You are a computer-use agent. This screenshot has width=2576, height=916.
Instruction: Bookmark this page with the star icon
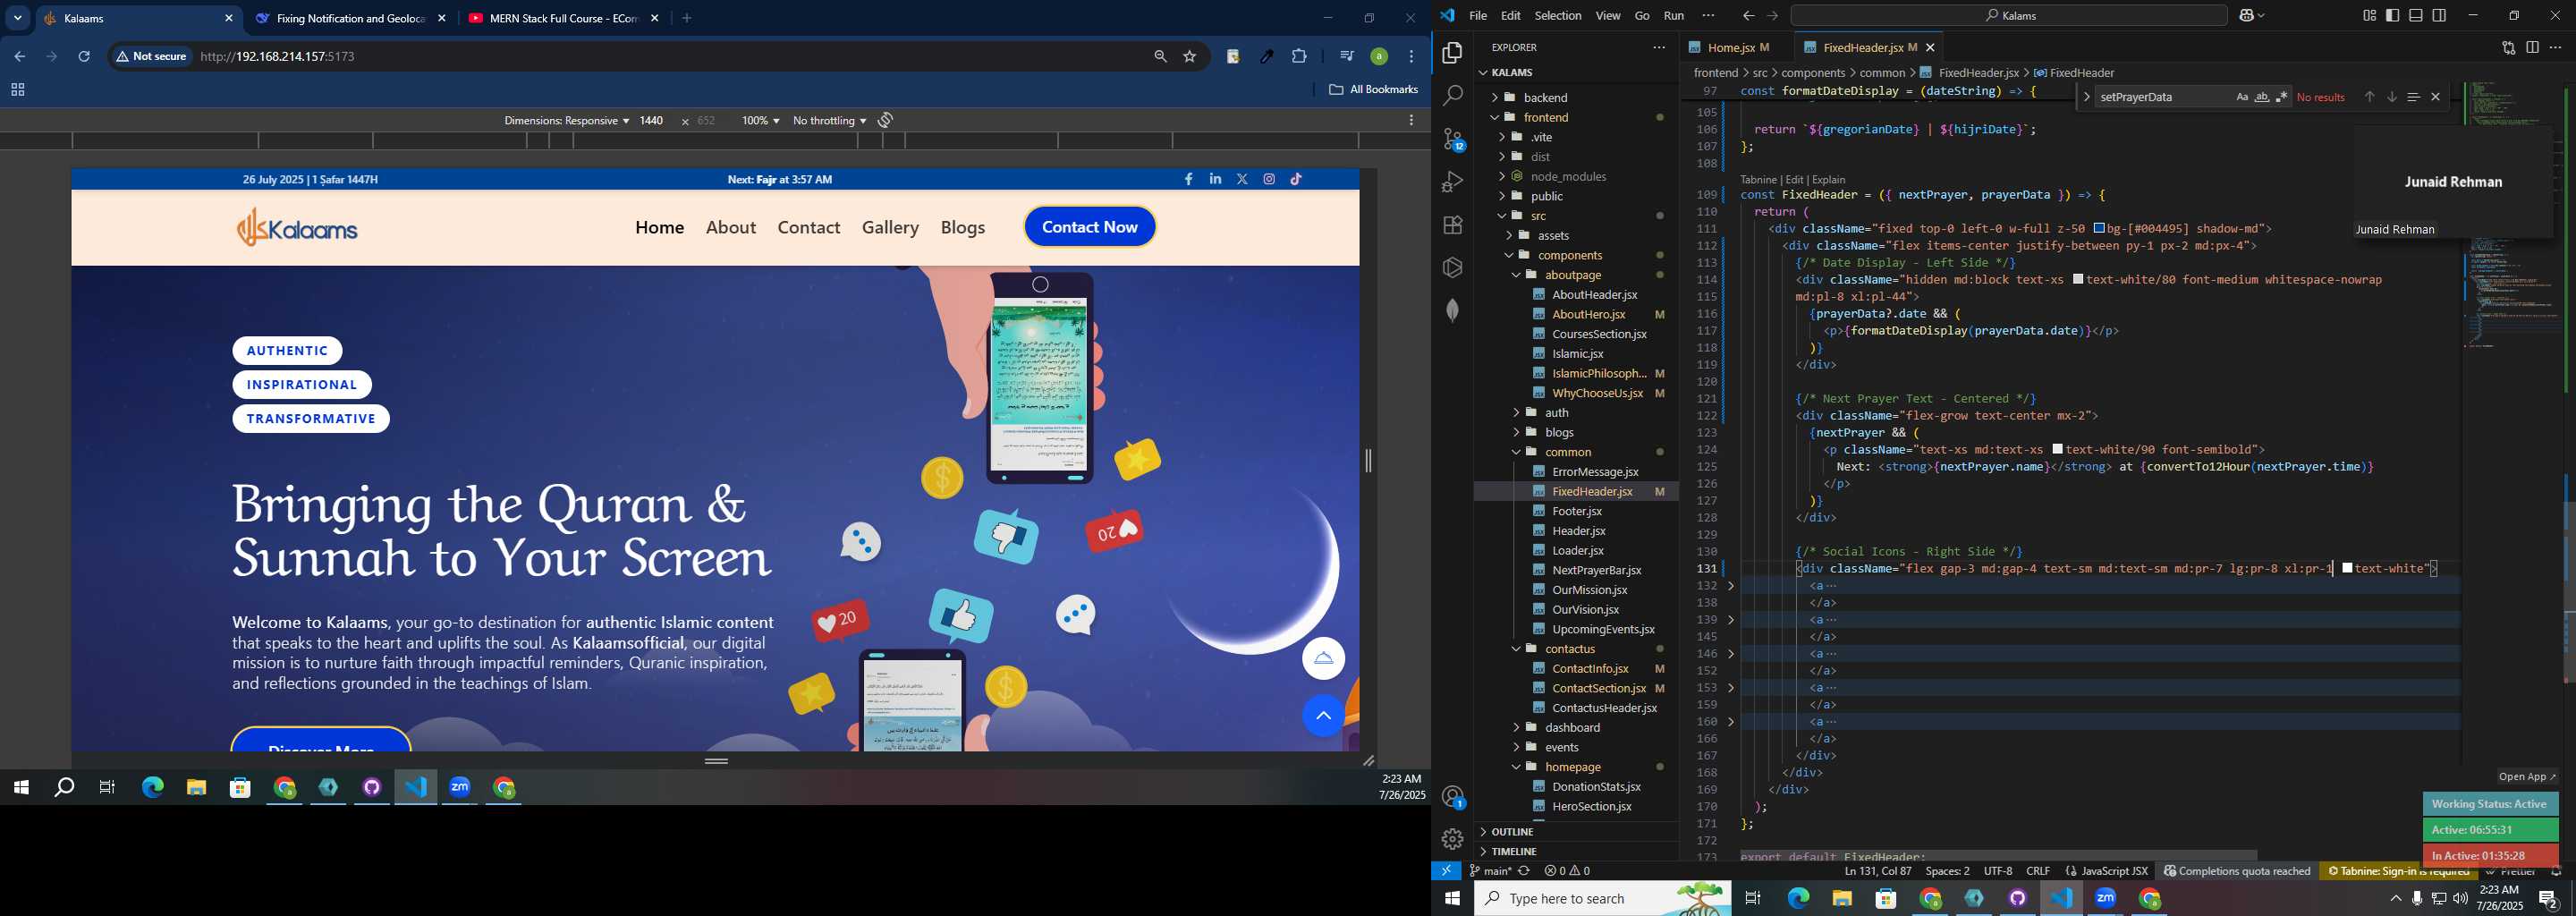tap(1190, 56)
